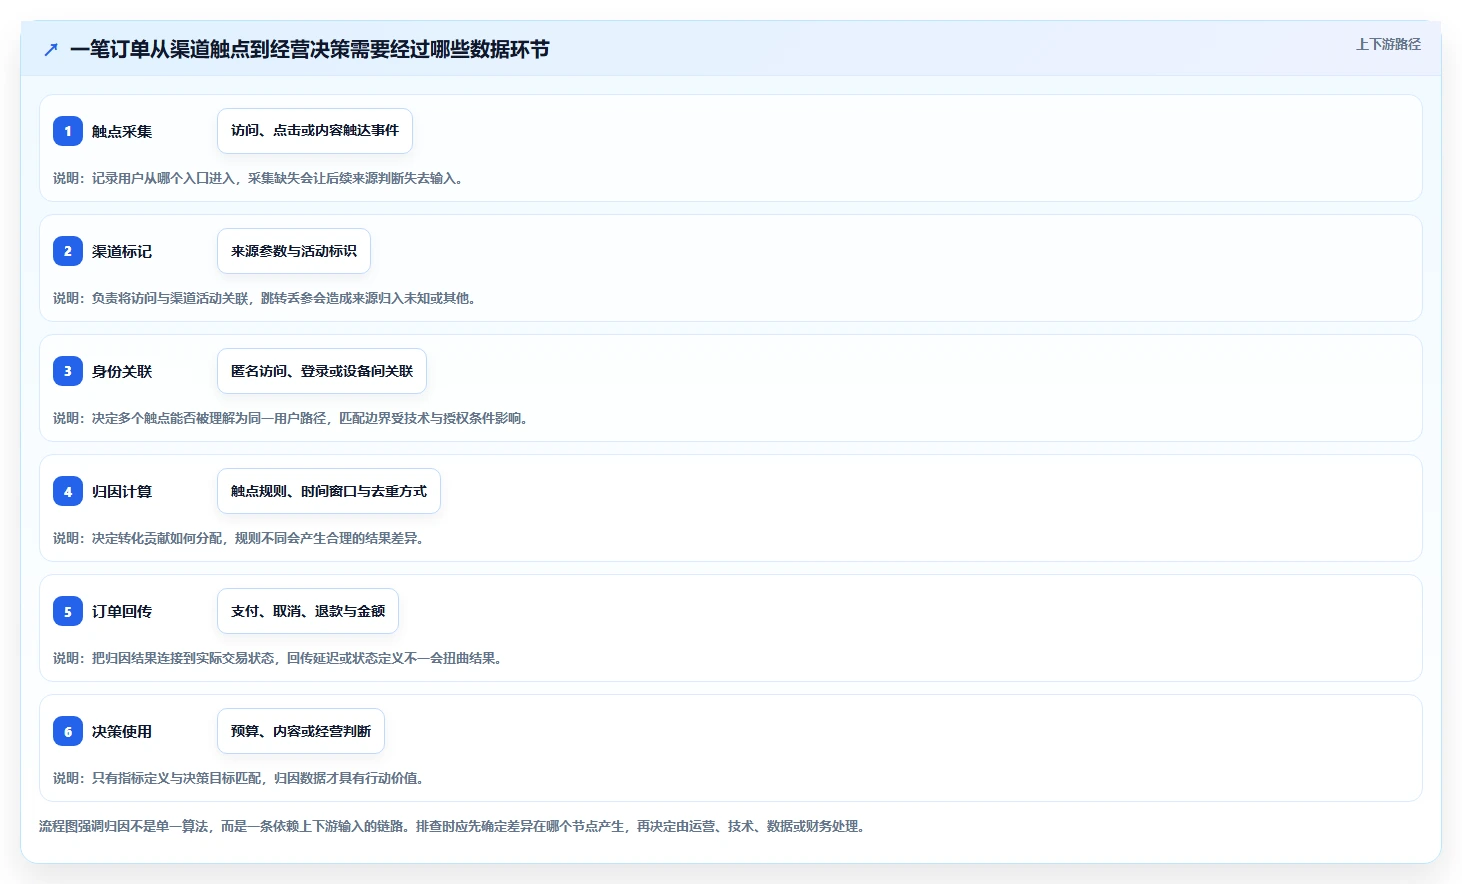
Task: Select the 订单回传 step label
Action: [x=122, y=611]
